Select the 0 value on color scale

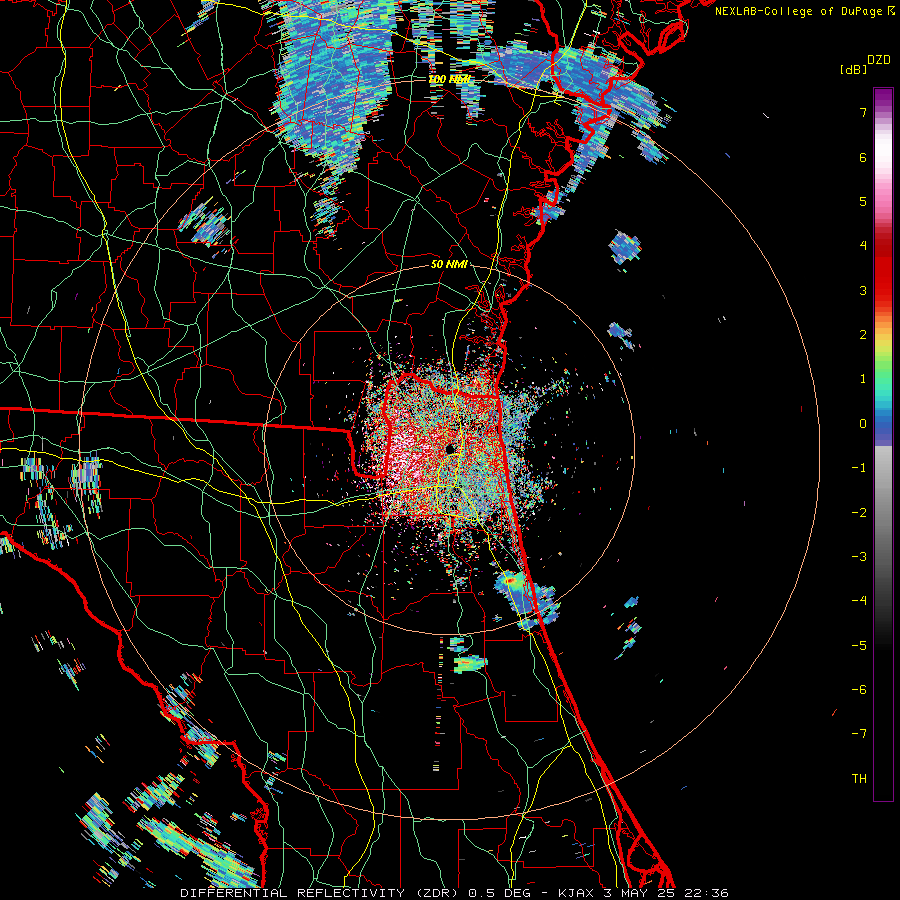pyautogui.click(x=863, y=424)
